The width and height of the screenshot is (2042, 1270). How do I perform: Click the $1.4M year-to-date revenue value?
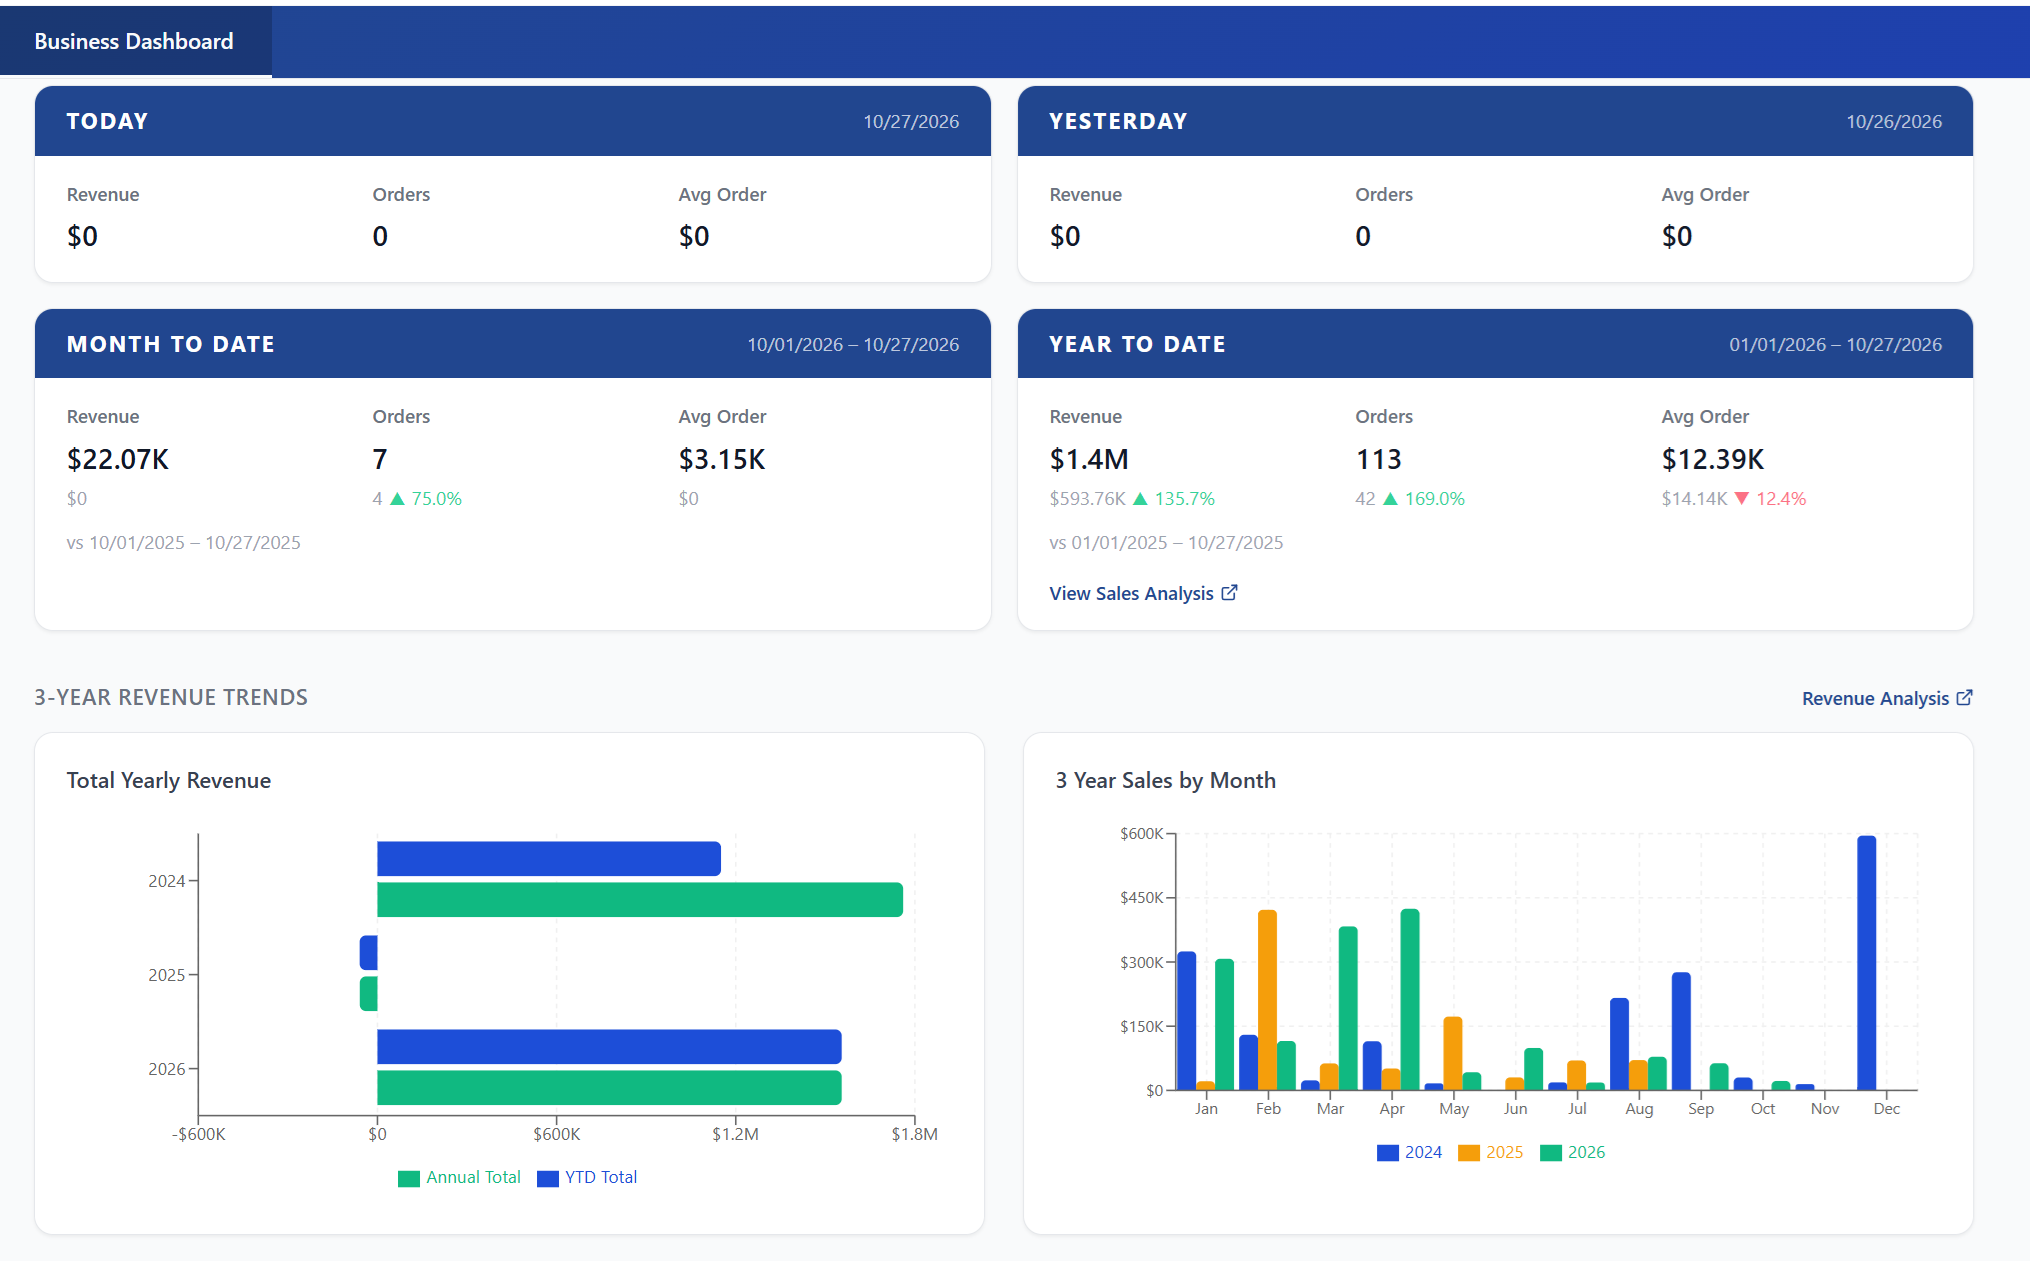click(x=1089, y=460)
